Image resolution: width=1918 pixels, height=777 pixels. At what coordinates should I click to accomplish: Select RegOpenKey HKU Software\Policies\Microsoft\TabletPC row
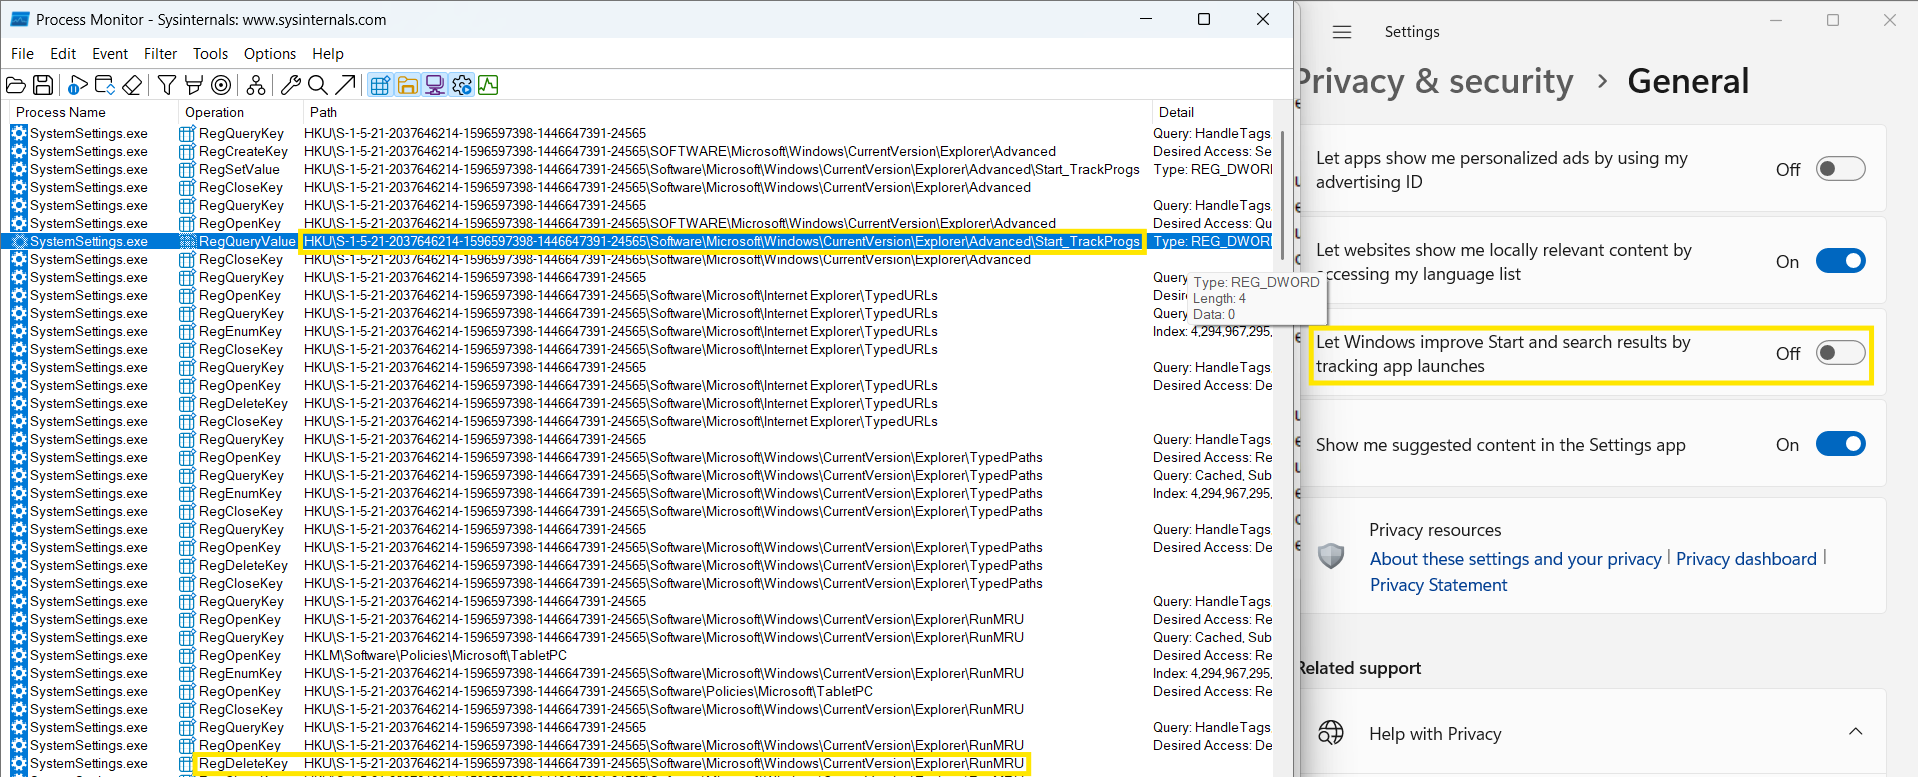click(641, 691)
